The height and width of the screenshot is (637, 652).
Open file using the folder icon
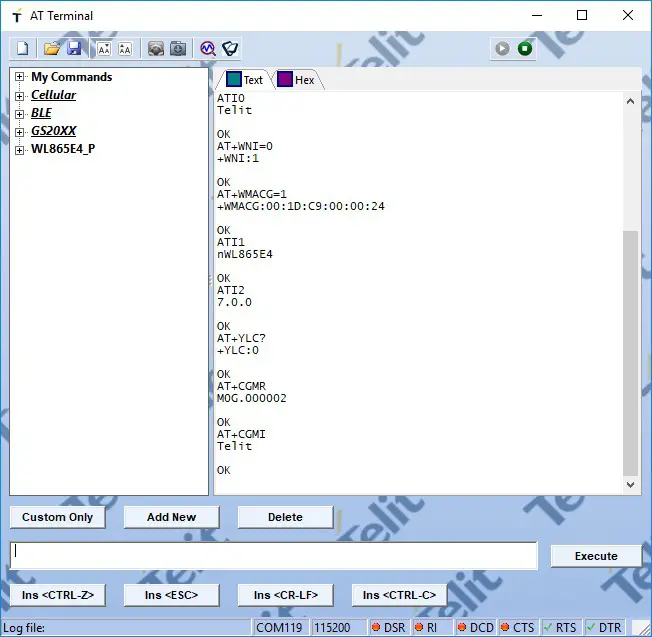coord(52,49)
